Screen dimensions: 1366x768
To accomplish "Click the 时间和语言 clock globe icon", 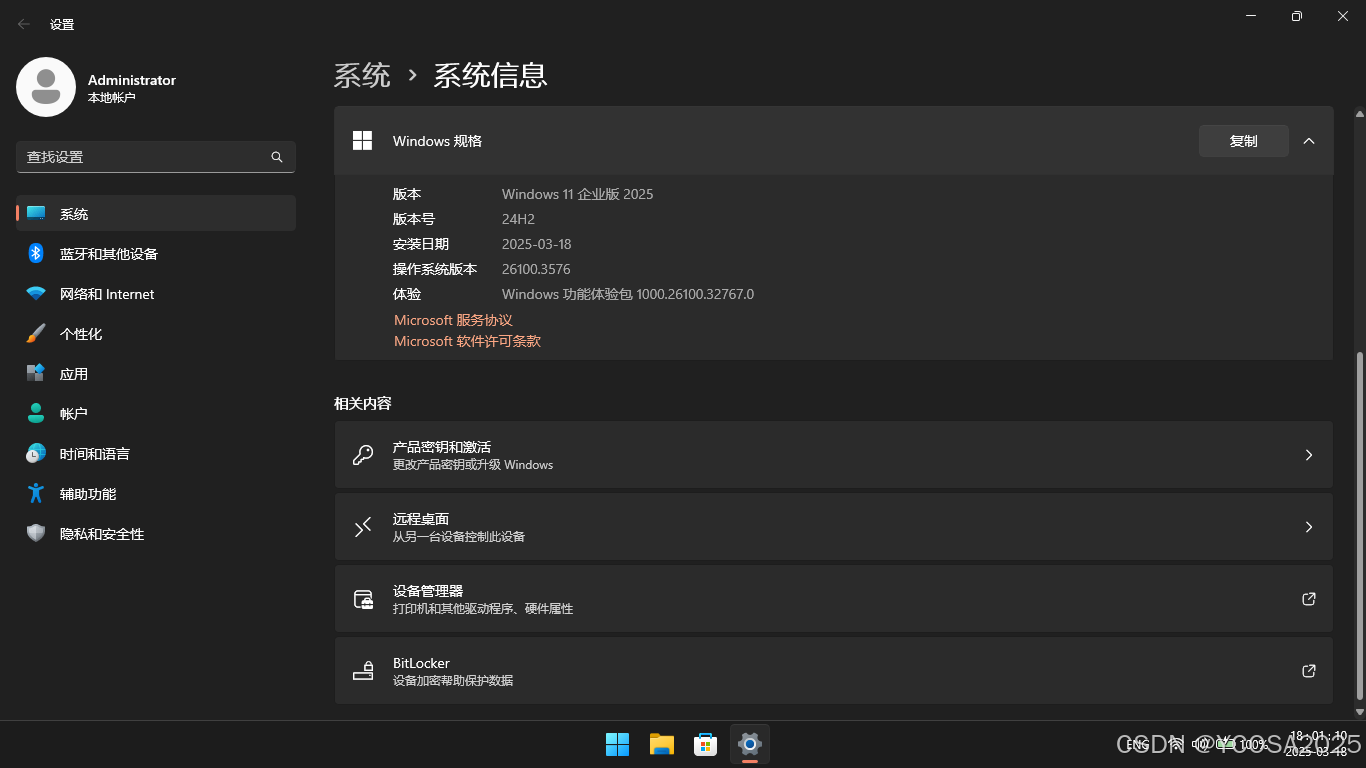I will click(x=36, y=454).
